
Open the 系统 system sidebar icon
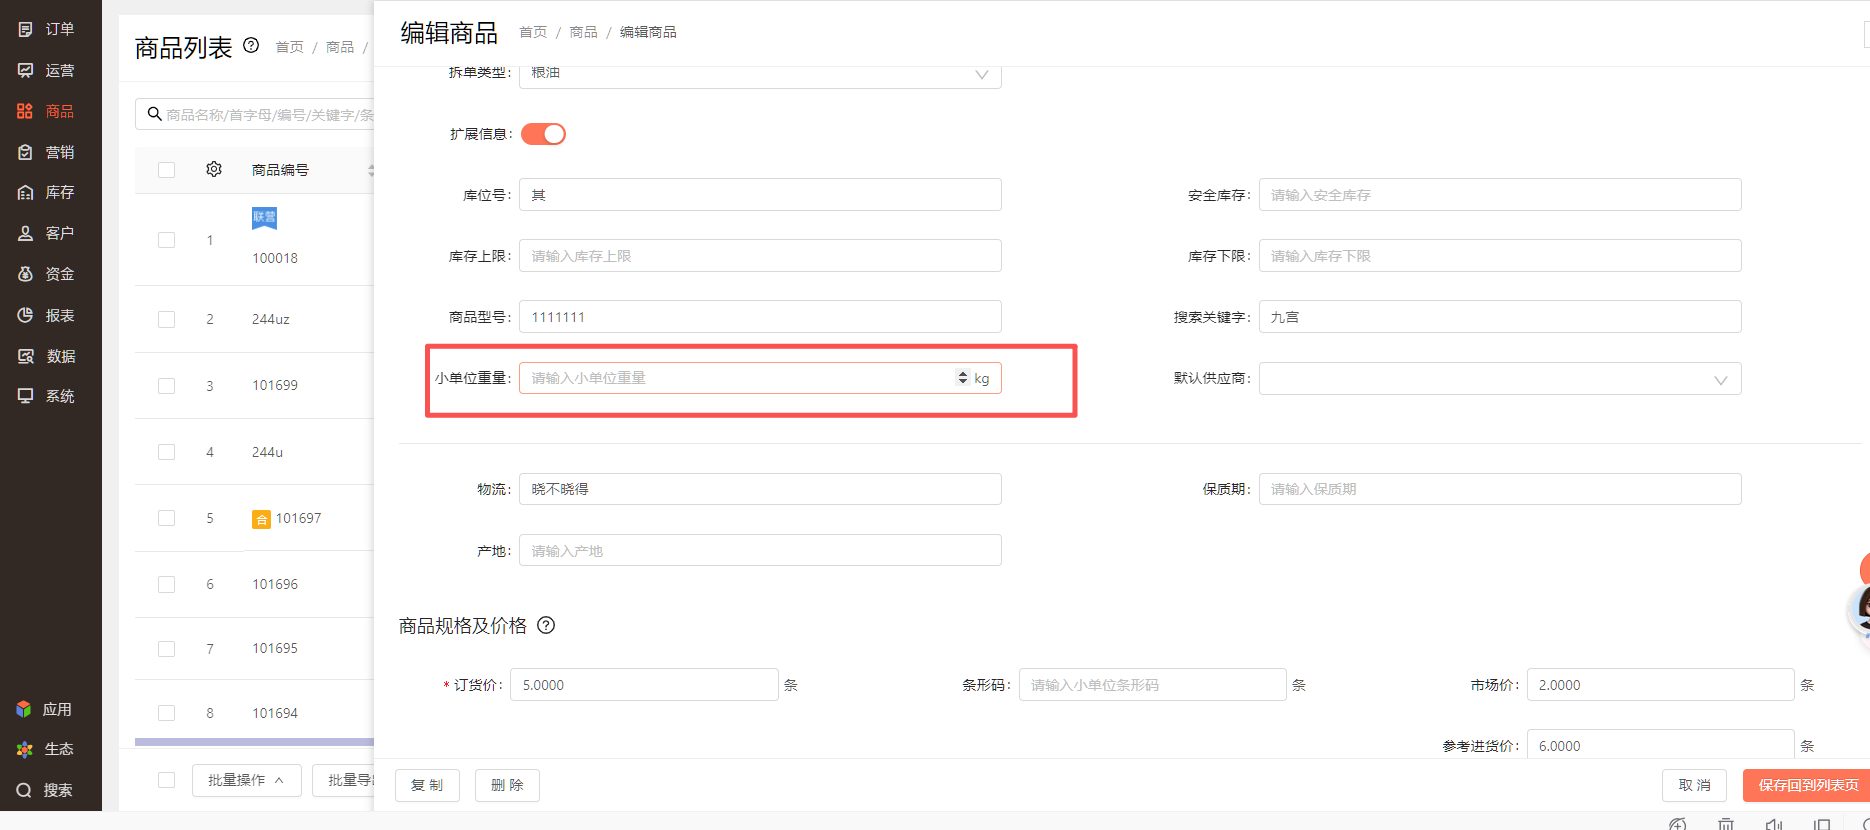(x=26, y=396)
